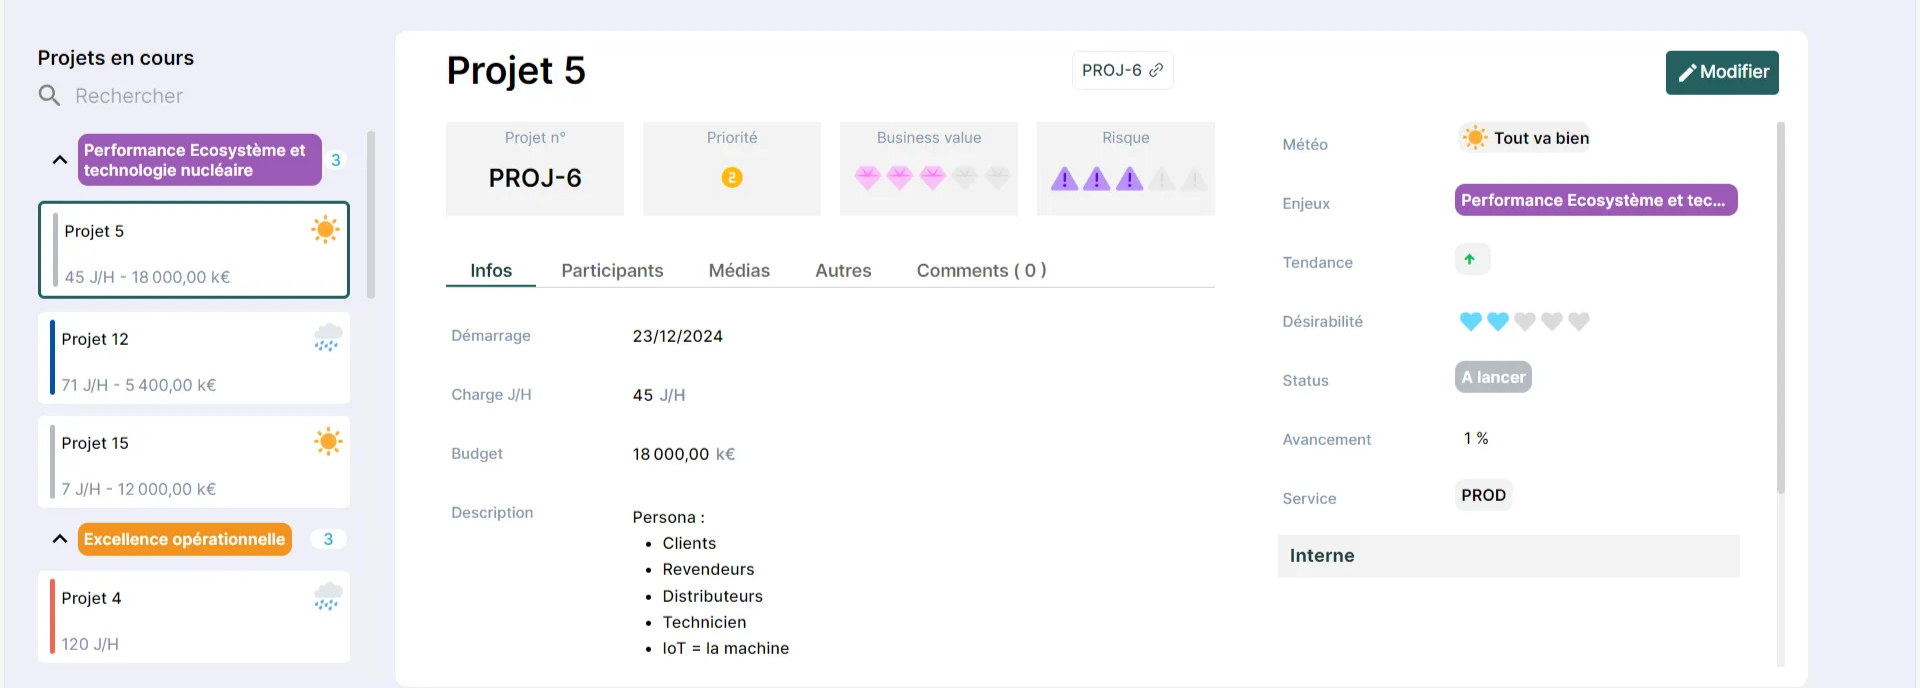Image resolution: width=1920 pixels, height=688 pixels.
Task: Click the rain cloud icon on Projet 12
Action: [327, 338]
